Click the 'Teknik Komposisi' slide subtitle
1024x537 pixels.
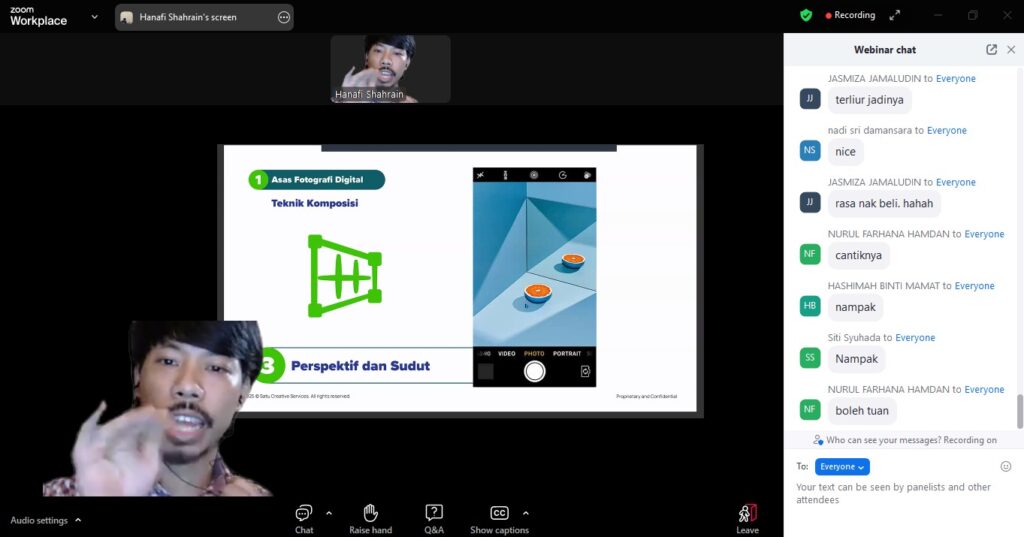pos(315,203)
